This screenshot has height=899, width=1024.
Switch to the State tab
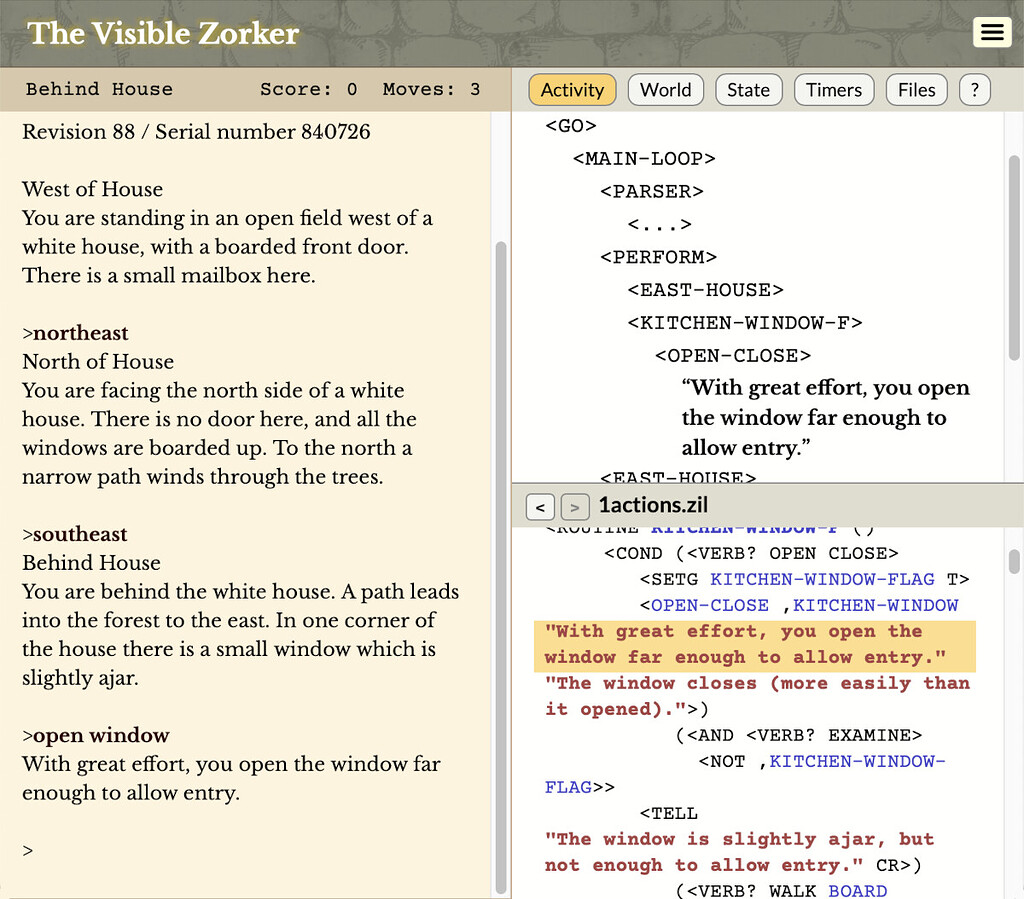click(748, 89)
